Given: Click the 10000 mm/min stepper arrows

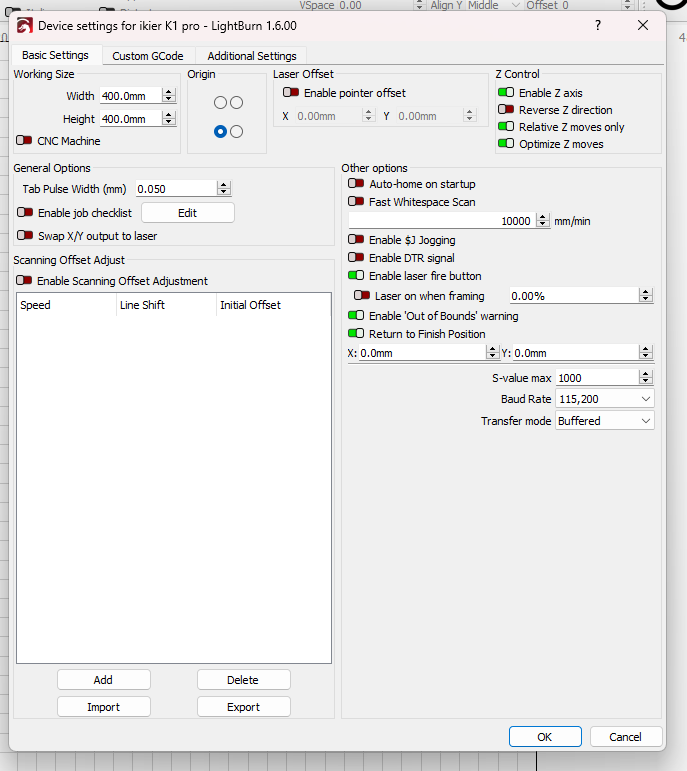Looking at the screenshot, I should pyautogui.click(x=542, y=221).
